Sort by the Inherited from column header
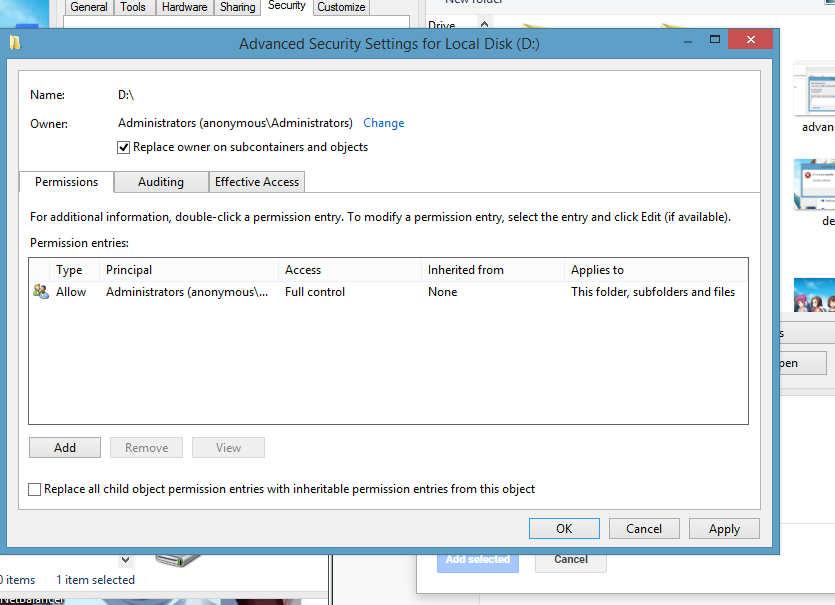 coord(493,270)
